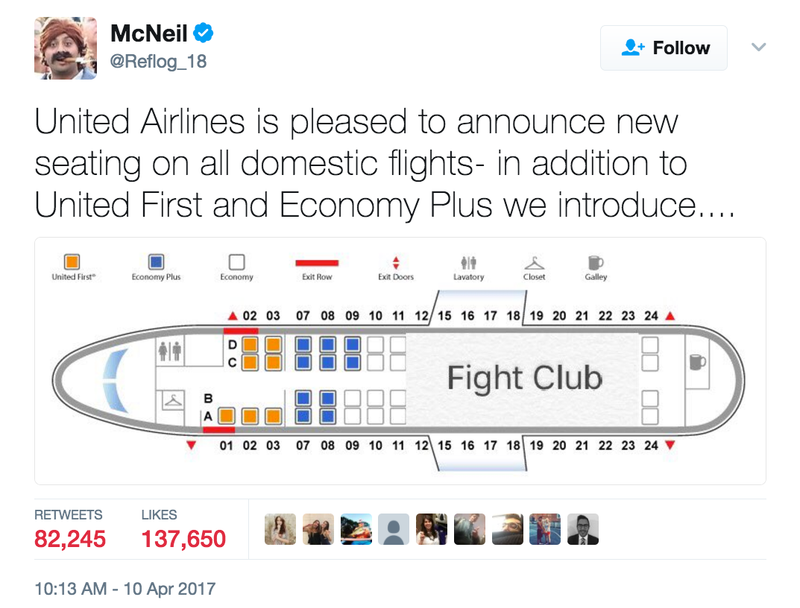Click the Galley cup legend icon
Viewport: 800px width, 608px height.
(595, 262)
